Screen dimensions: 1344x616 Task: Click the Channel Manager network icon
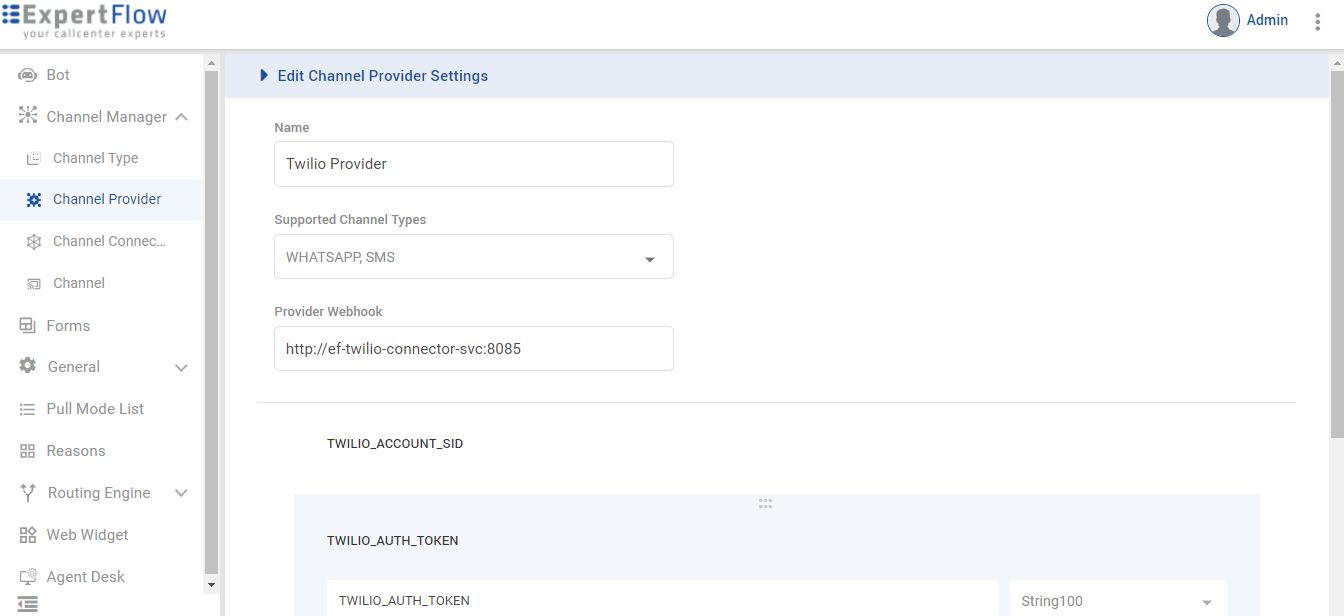(x=28, y=116)
